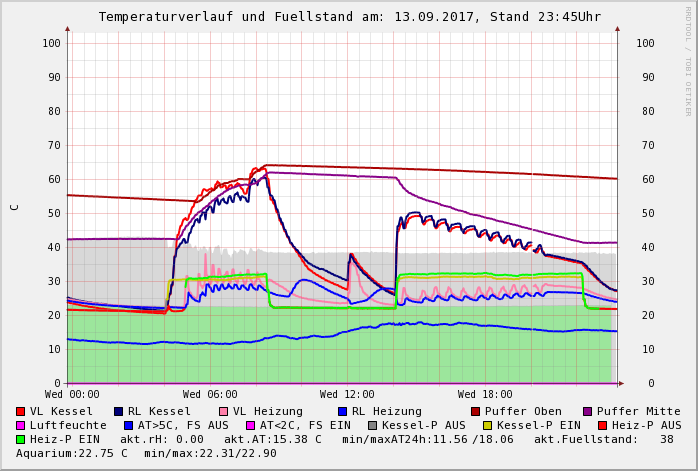The width and height of the screenshot is (698, 471).
Task: Click the Wed 18:00 time axis label
Action: [485, 394]
